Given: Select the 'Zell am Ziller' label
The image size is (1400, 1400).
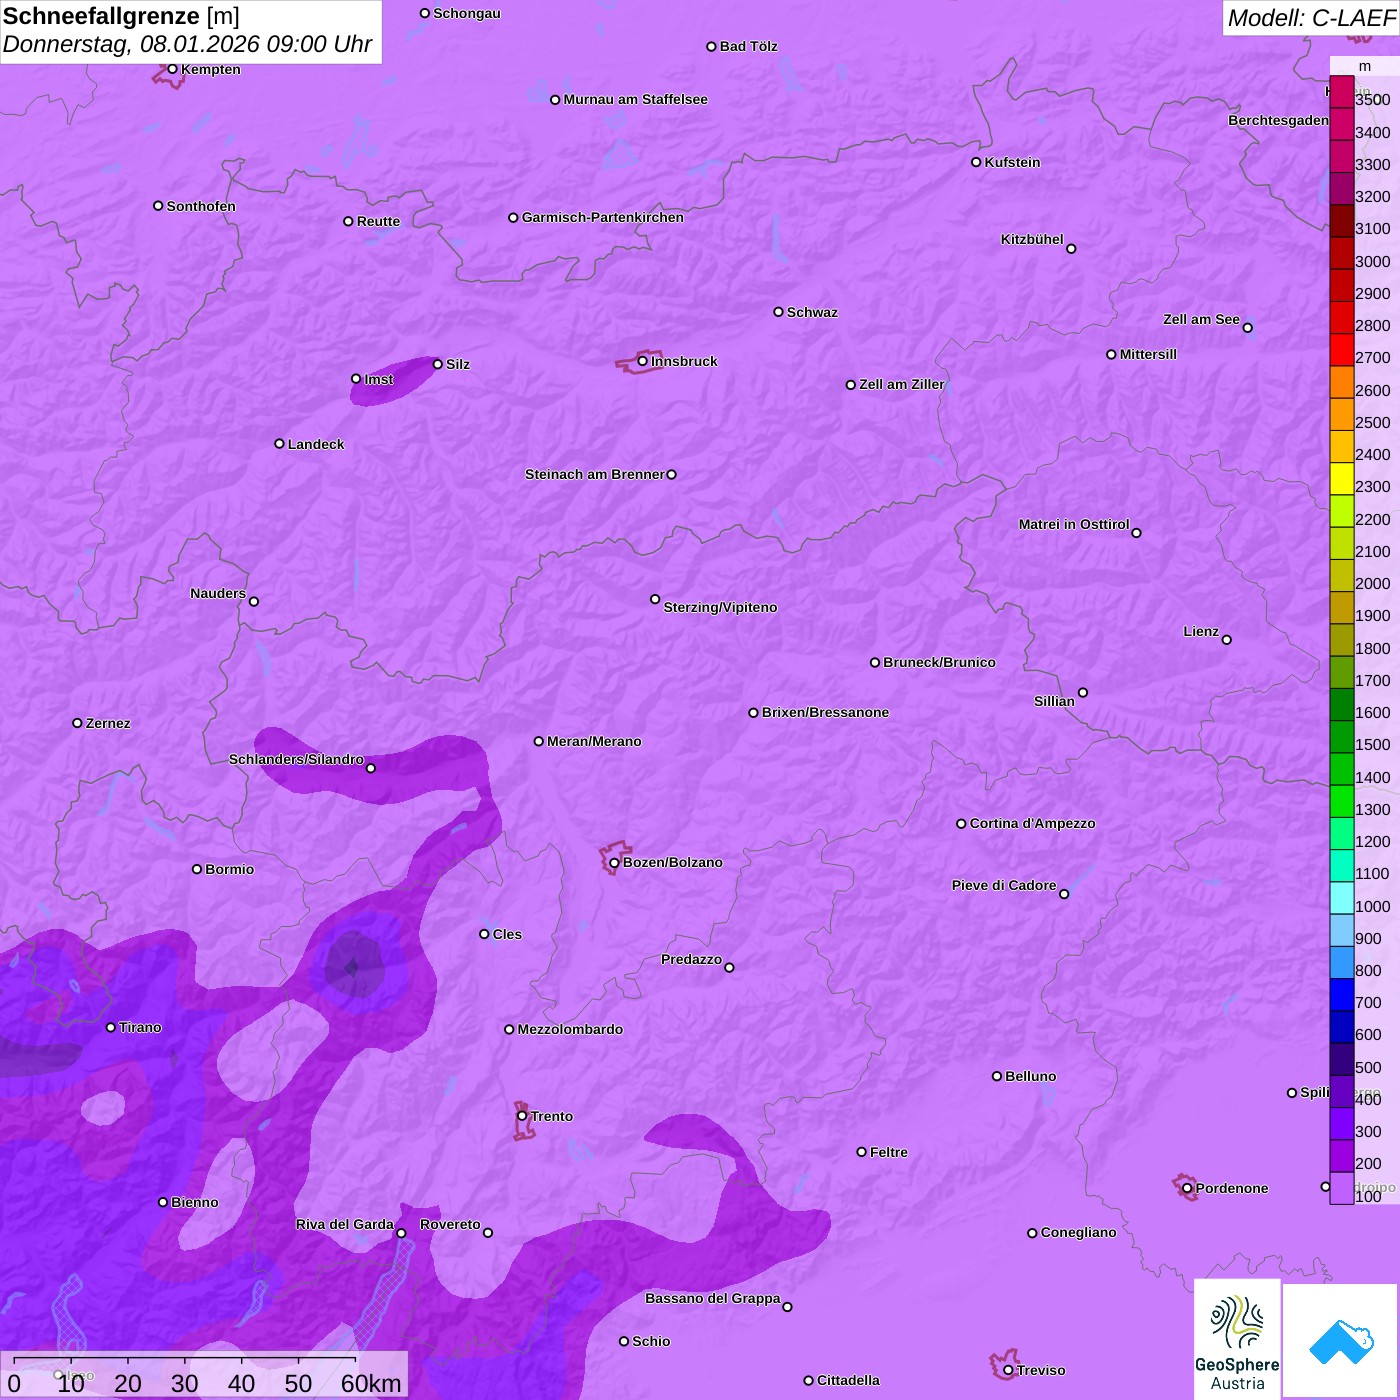Looking at the screenshot, I should point(902,384).
